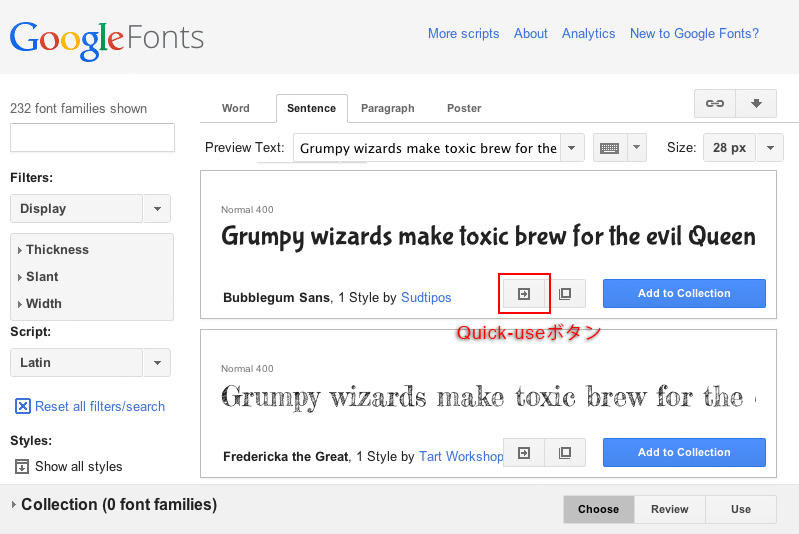The height and width of the screenshot is (534, 799).
Task: Select the Sentence tab
Action: [311, 108]
